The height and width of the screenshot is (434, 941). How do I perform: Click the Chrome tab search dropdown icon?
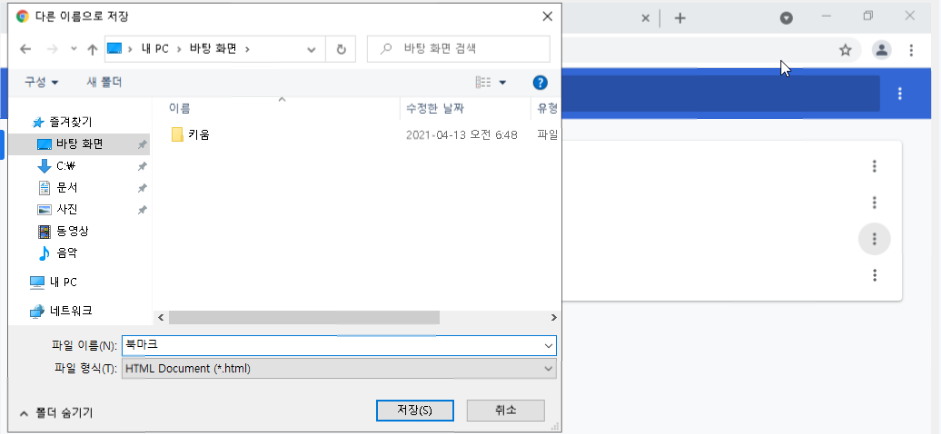pyautogui.click(x=786, y=18)
